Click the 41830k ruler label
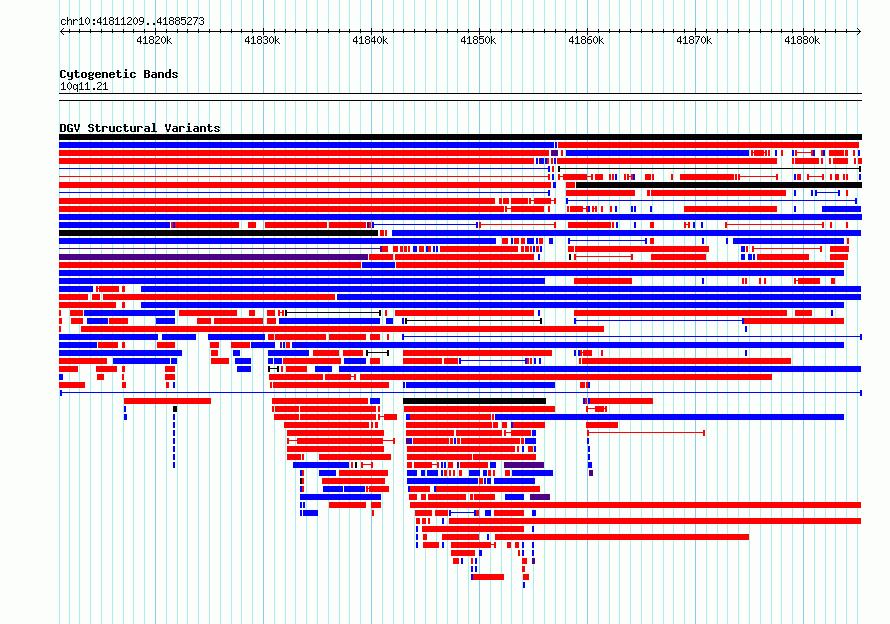Screen dimensions: 890x624 click(x=262, y=40)
